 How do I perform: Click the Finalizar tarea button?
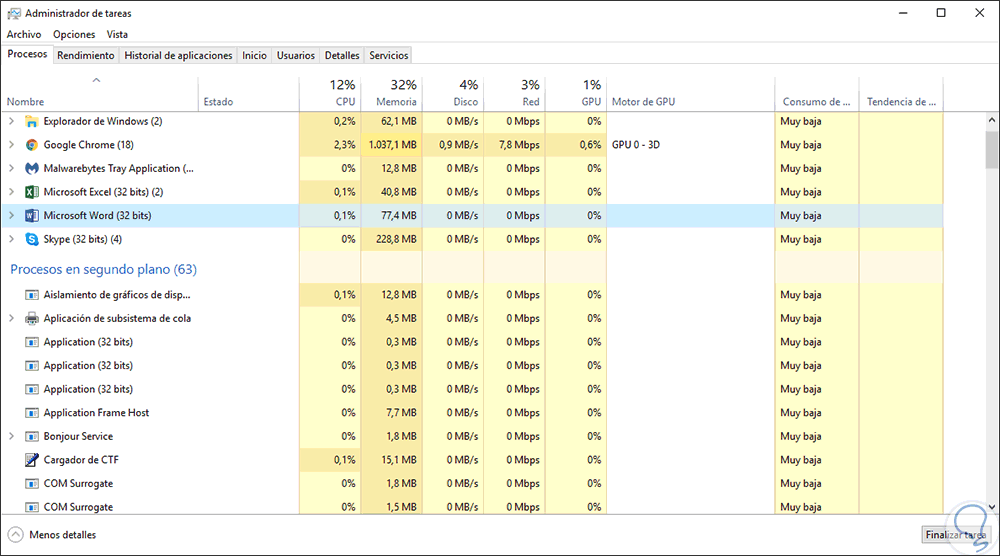pos(956,535)
